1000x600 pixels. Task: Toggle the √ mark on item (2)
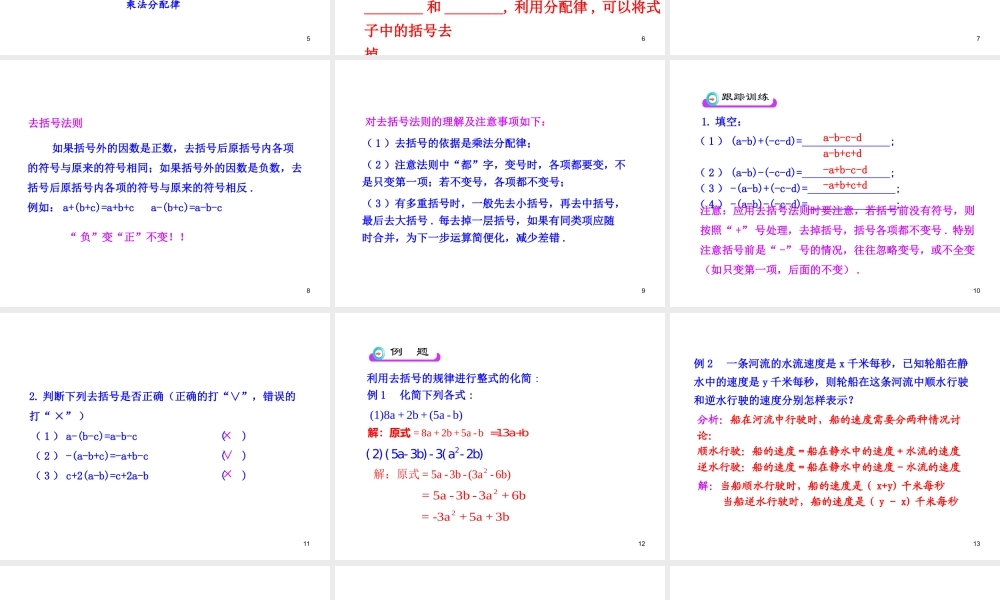[x=226, y=456]
